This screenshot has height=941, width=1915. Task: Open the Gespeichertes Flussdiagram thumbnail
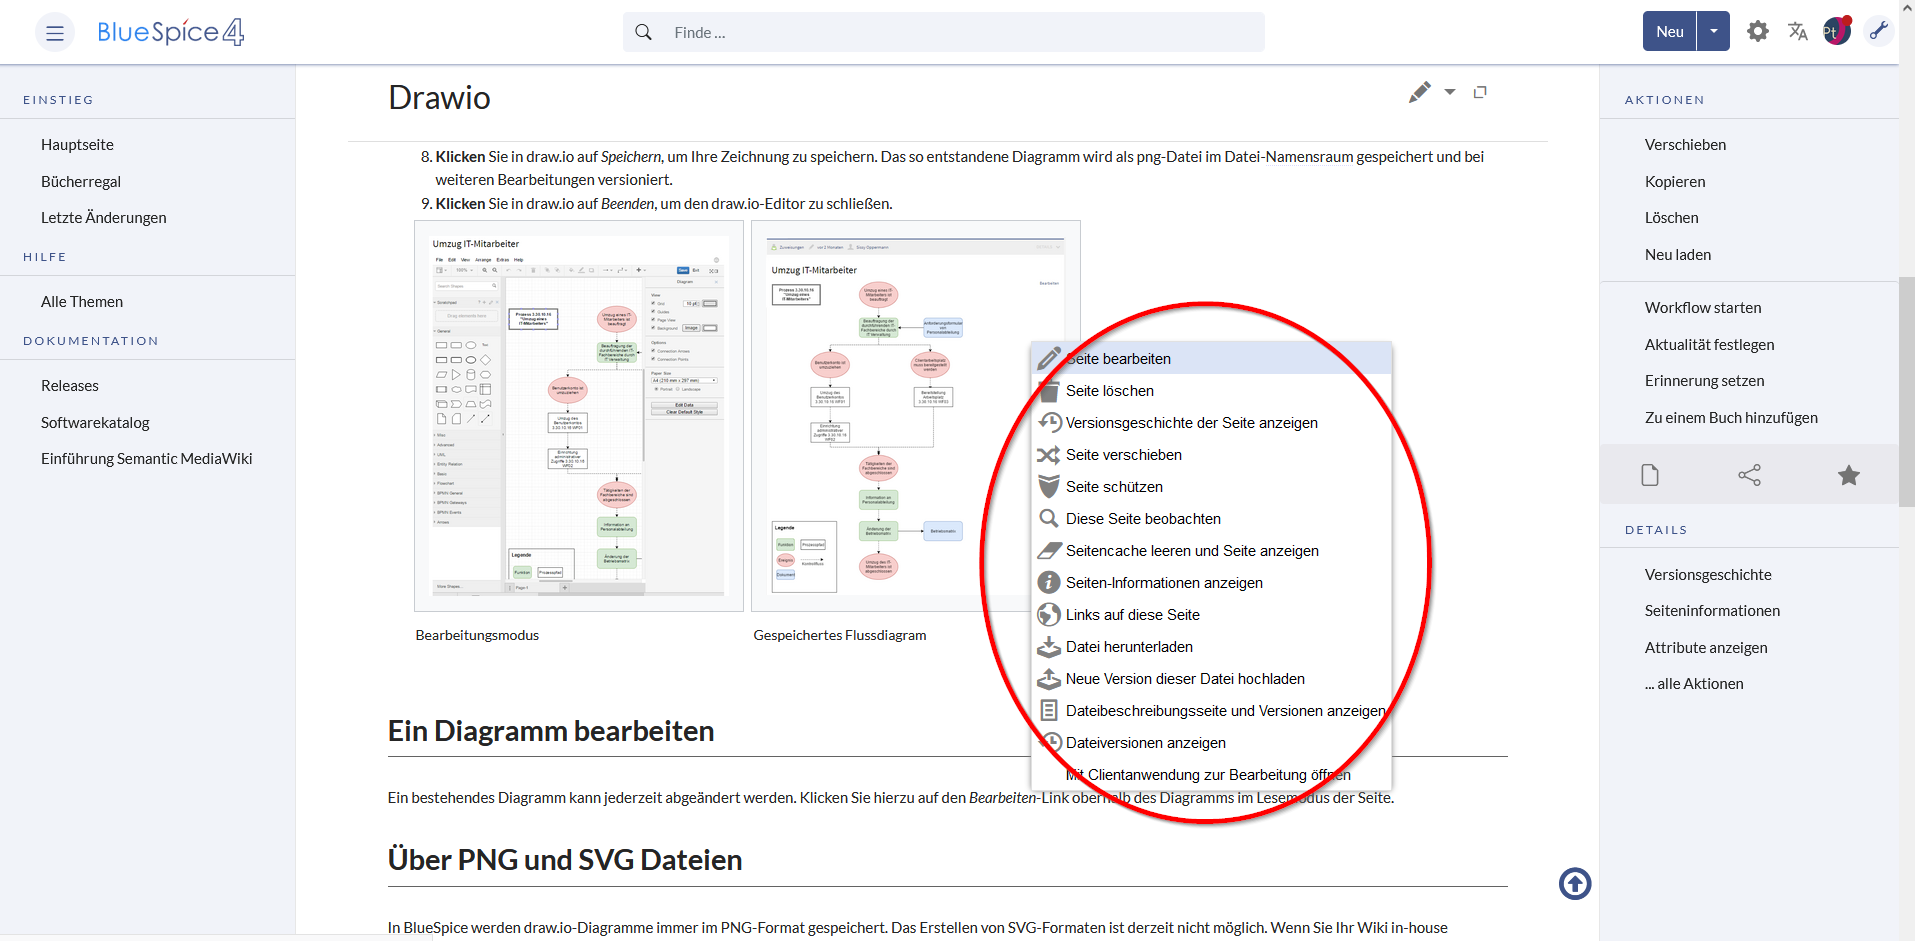pos(915,416)
